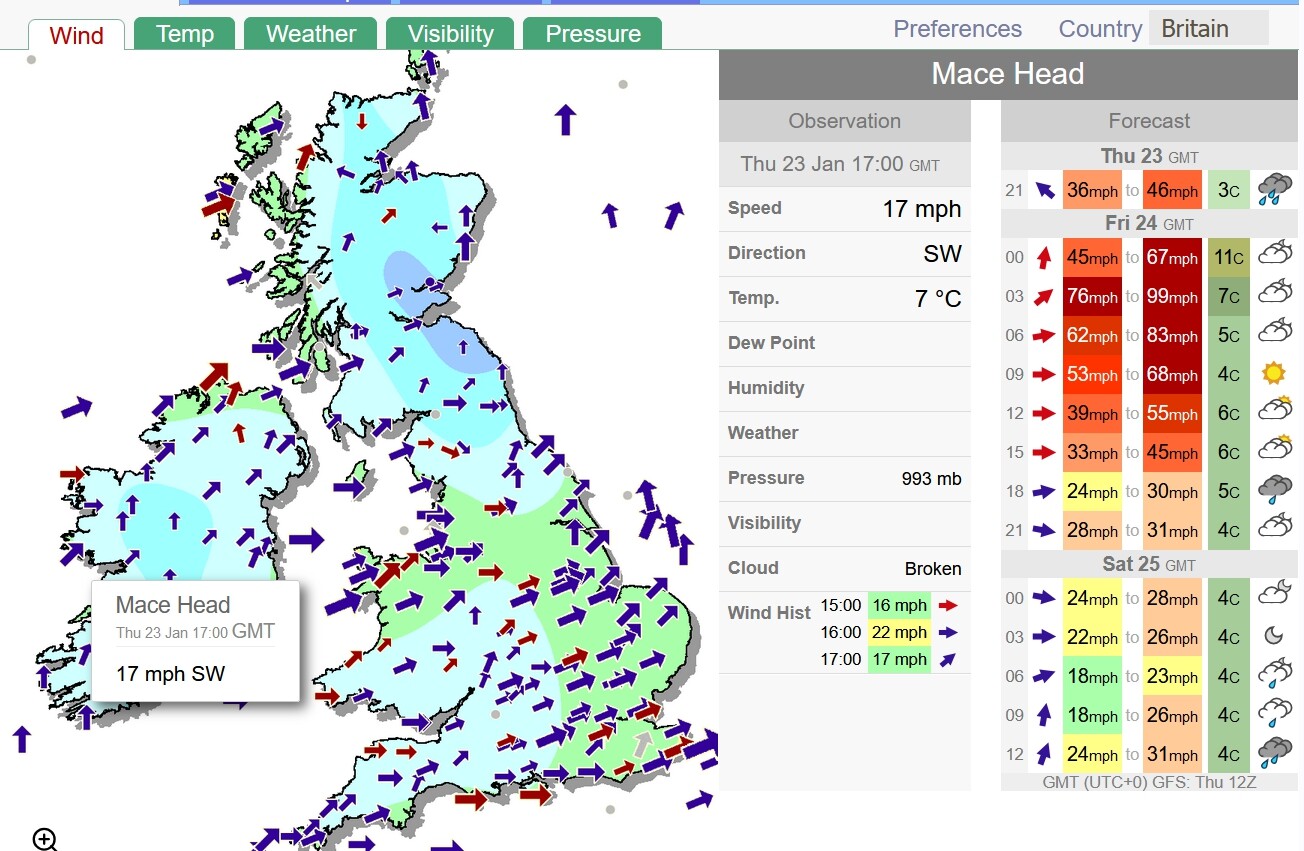Click the Fri 24 GMT day header
Screen dimensions: 1304x851
[x=1149, y=223]
